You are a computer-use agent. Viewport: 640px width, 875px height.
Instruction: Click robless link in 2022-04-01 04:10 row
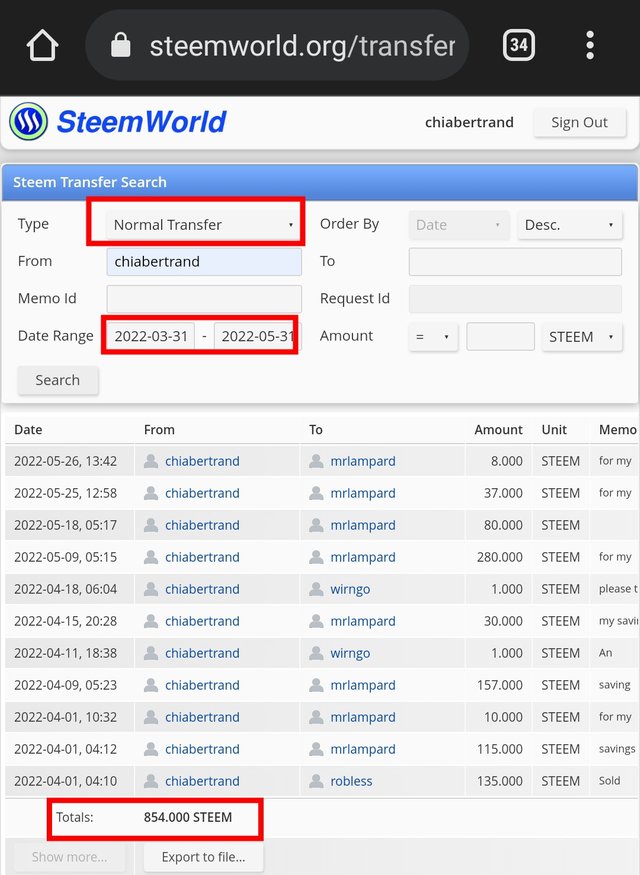(x=351, y=781)
